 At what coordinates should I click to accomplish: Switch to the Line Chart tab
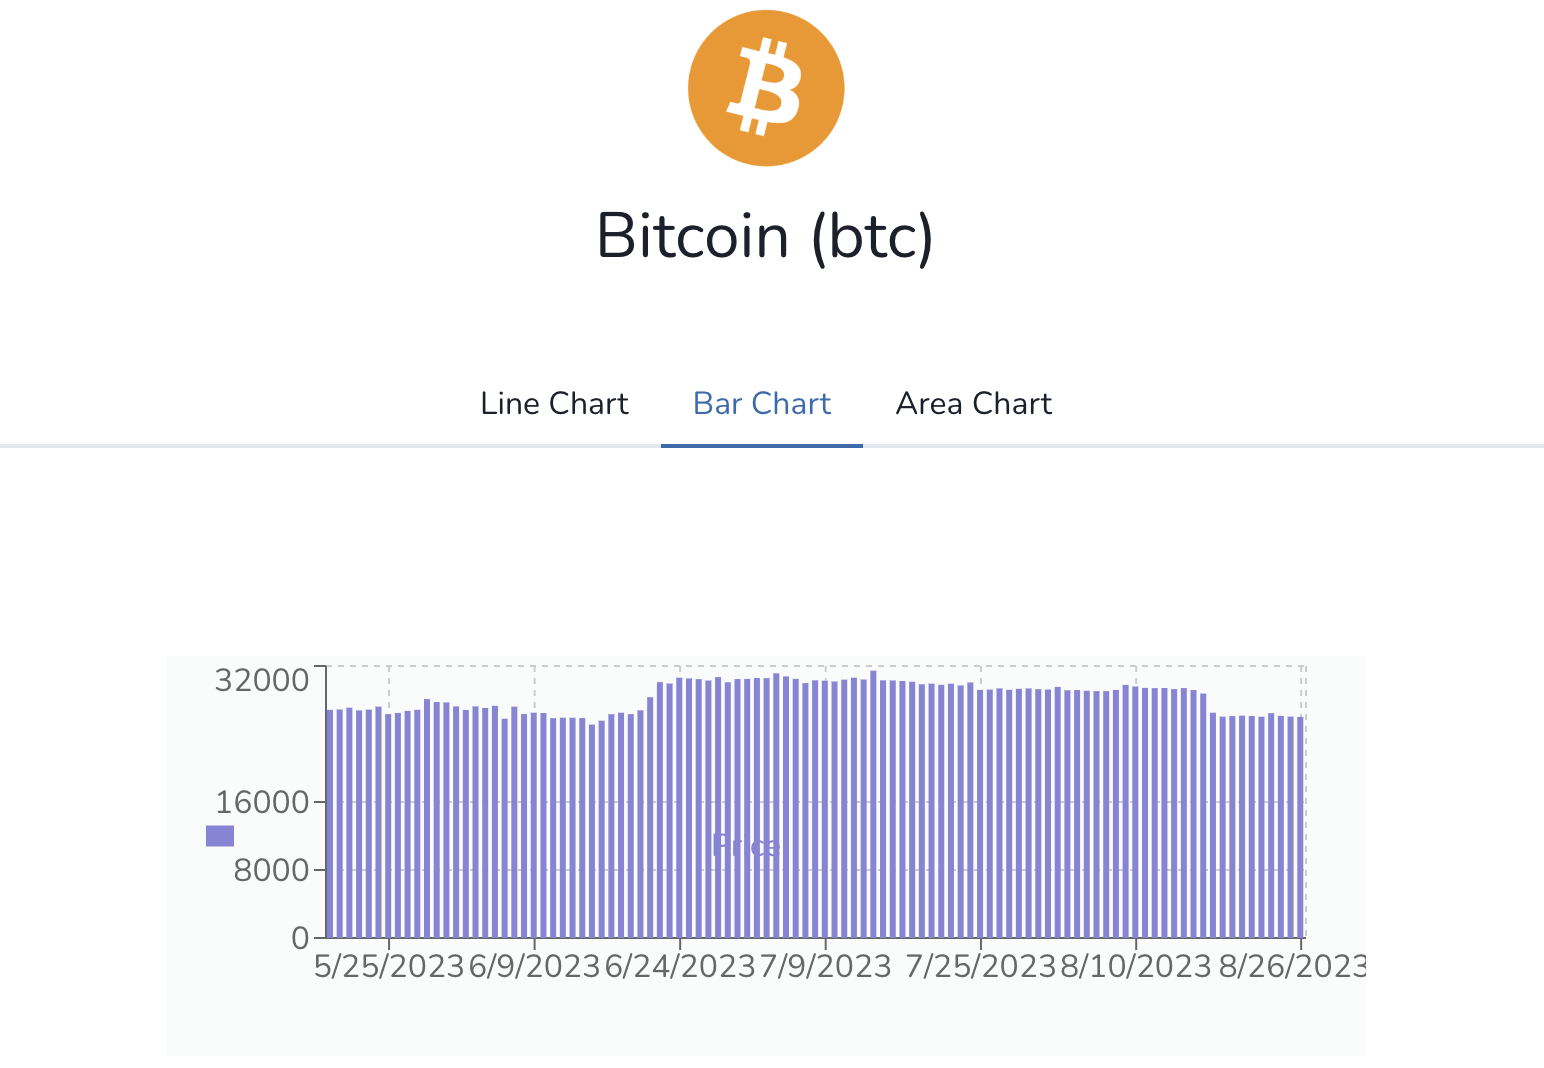554,403
